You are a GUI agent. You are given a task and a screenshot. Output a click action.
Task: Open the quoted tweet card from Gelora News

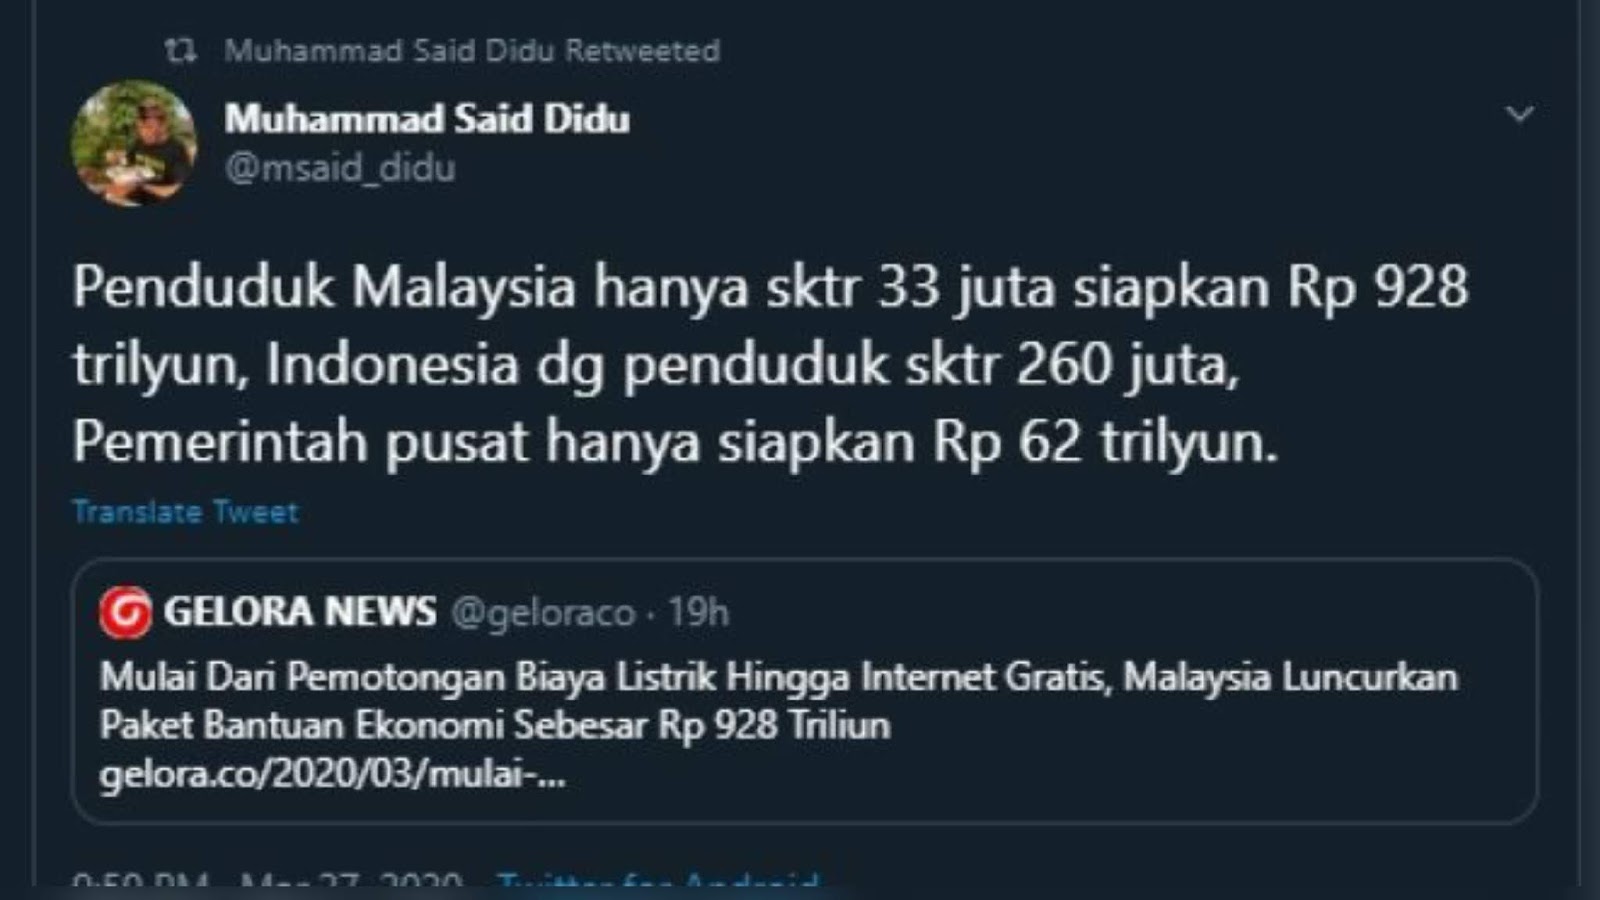(x=804, y=690)
